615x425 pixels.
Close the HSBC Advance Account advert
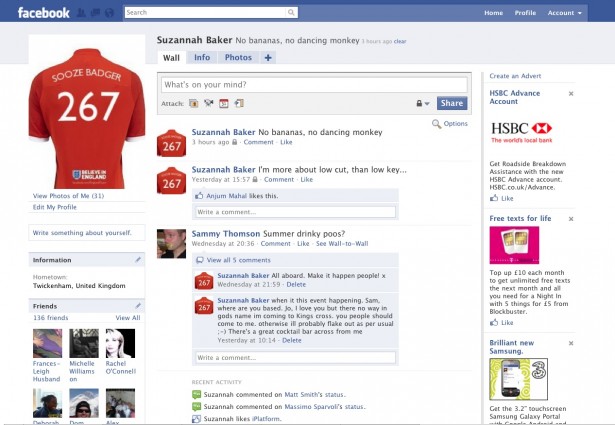point(571,93)
